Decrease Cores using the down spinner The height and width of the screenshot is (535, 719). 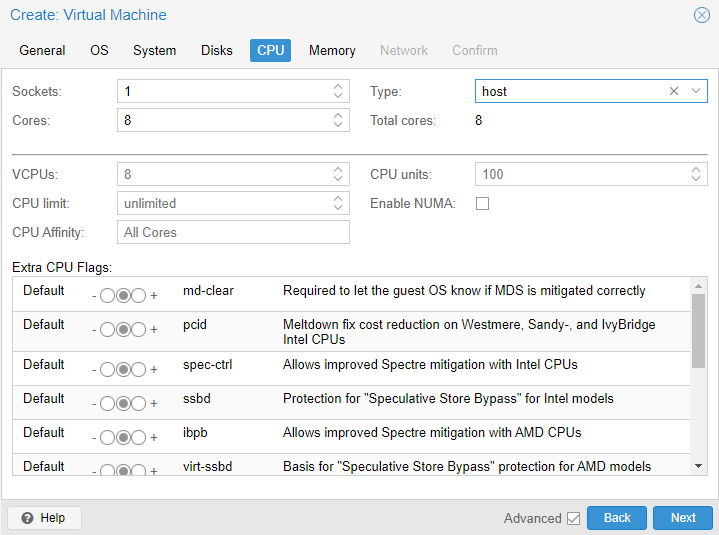(x=338, y=125)
